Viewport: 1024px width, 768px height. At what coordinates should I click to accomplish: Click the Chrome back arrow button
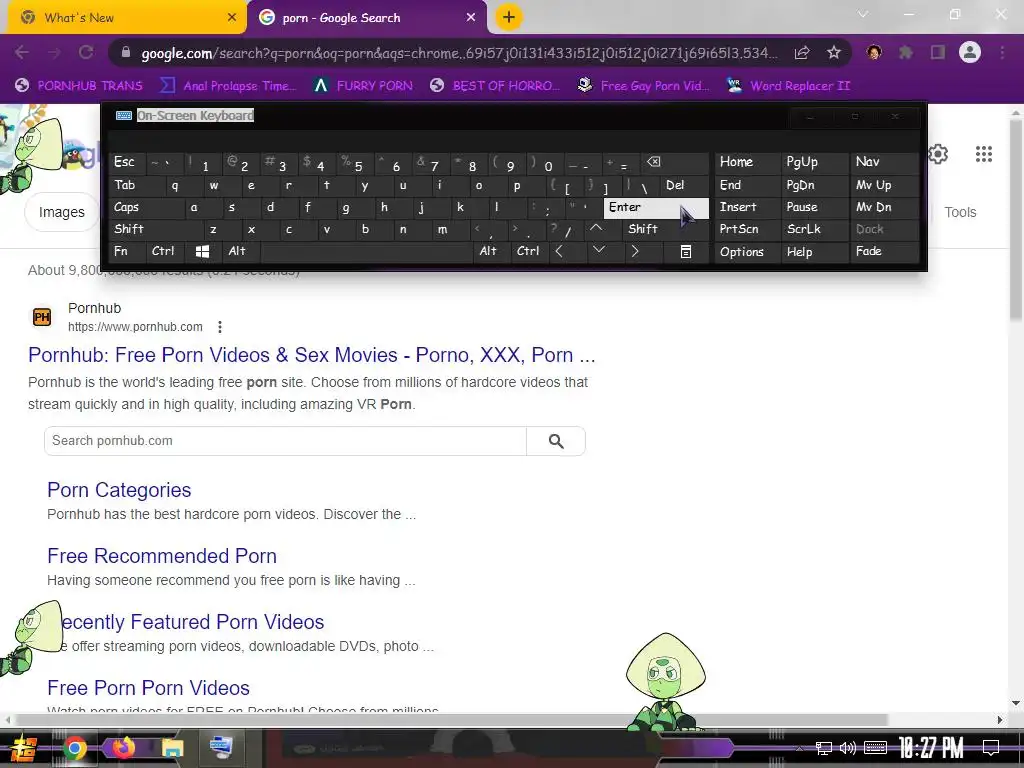(x=22, y=52)
